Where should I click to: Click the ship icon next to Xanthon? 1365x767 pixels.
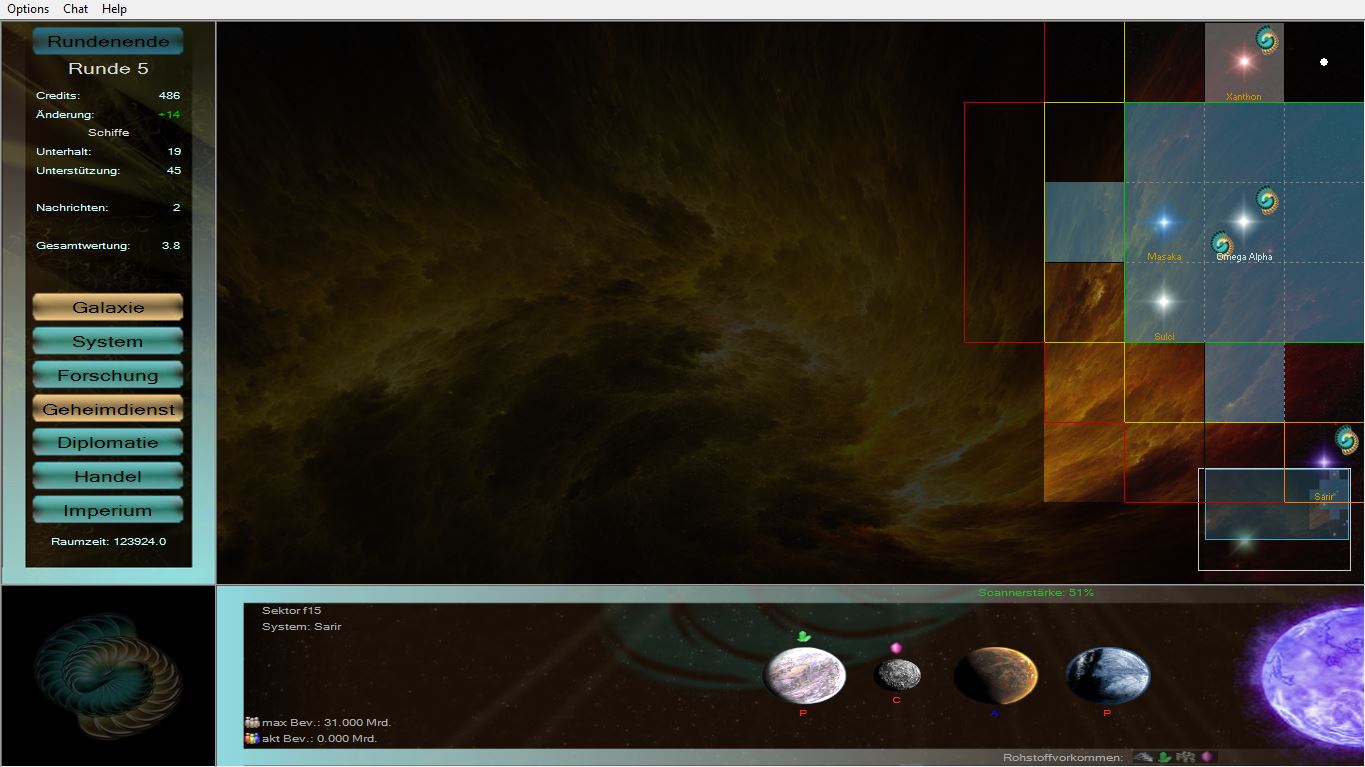pos(1267,41)
